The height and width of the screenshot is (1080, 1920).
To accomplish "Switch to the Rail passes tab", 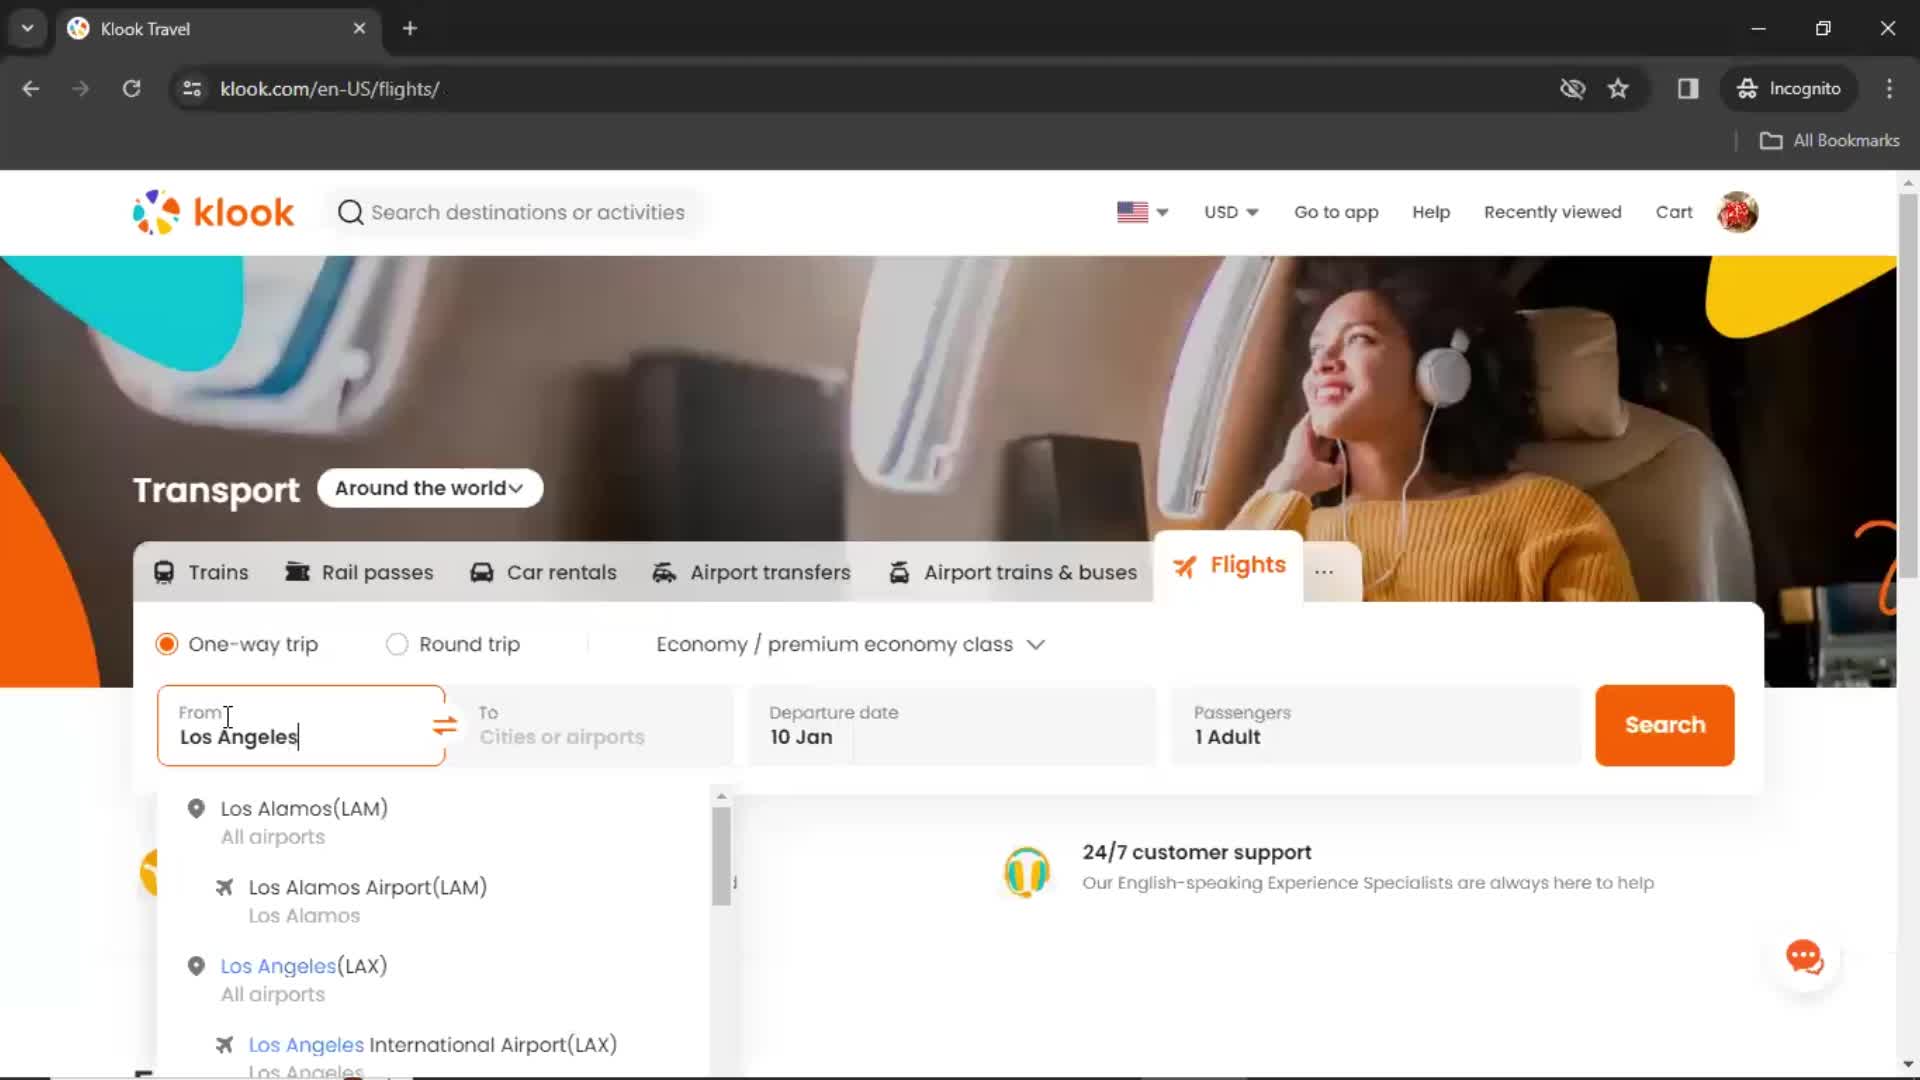I will point(359,572).
